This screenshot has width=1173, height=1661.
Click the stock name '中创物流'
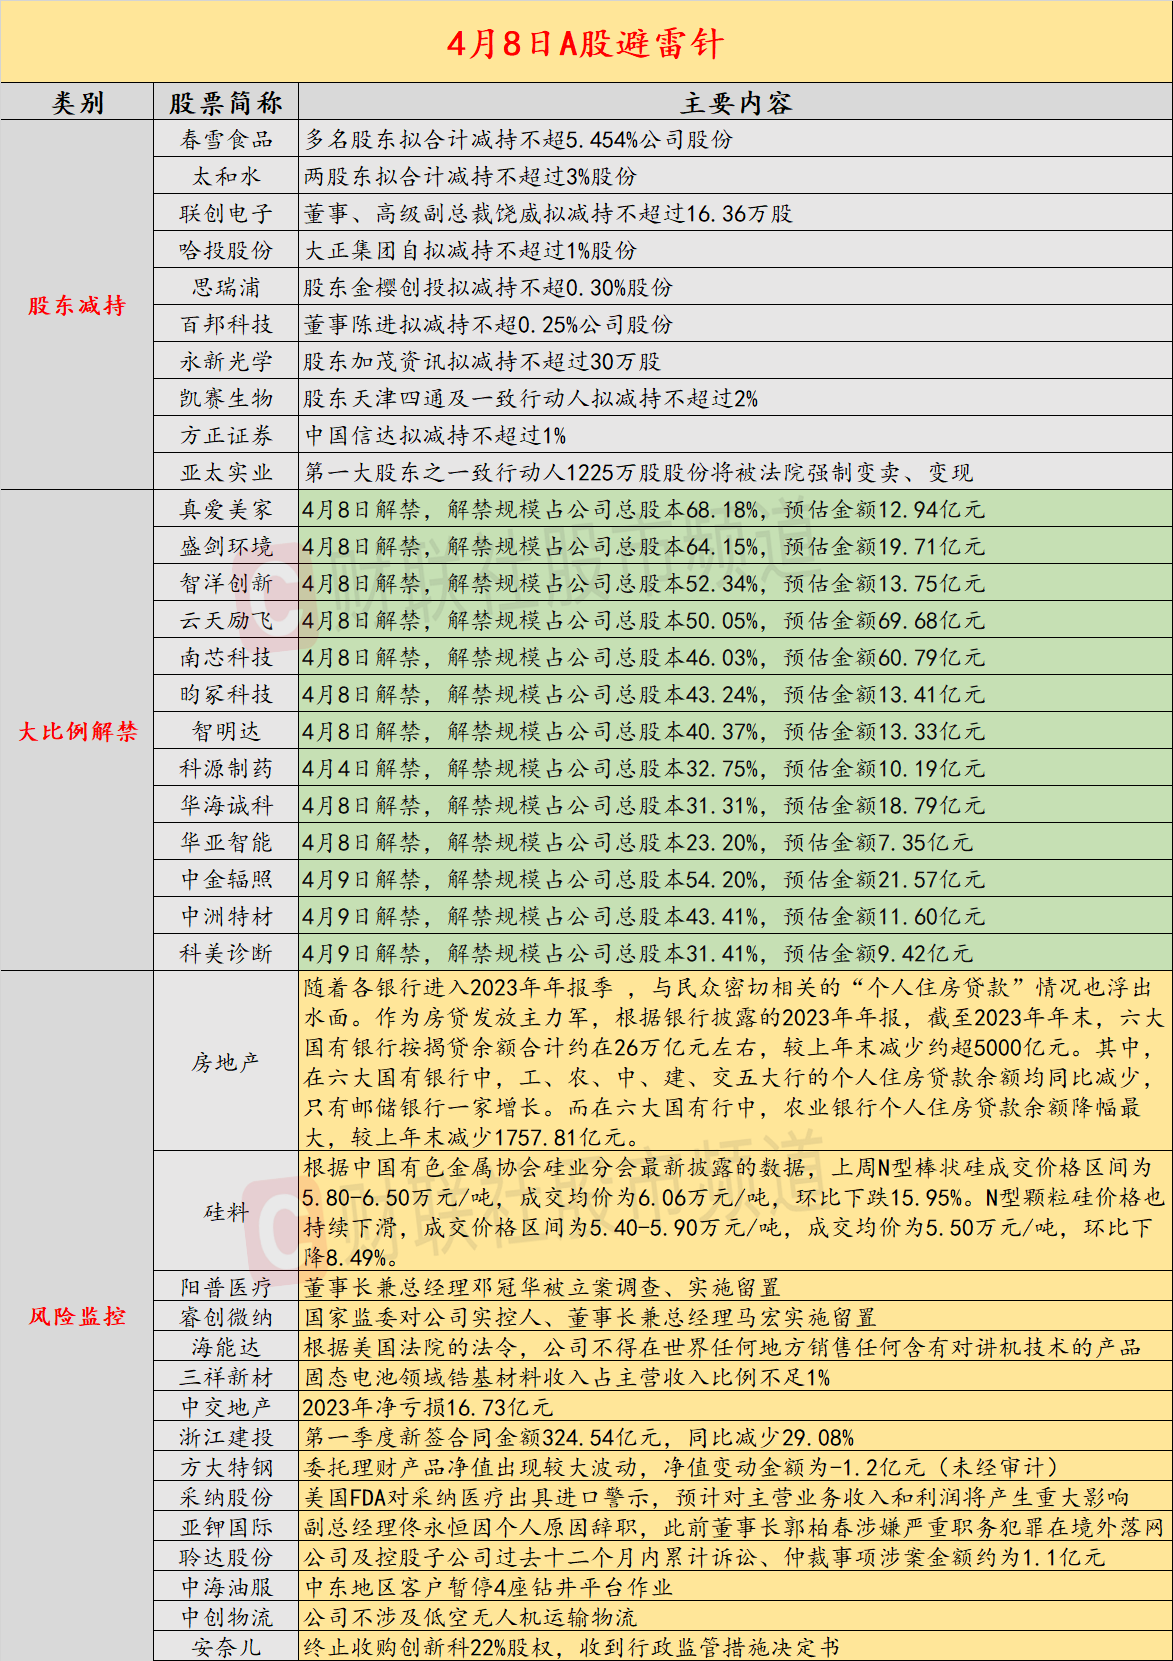pos(226,1617)
